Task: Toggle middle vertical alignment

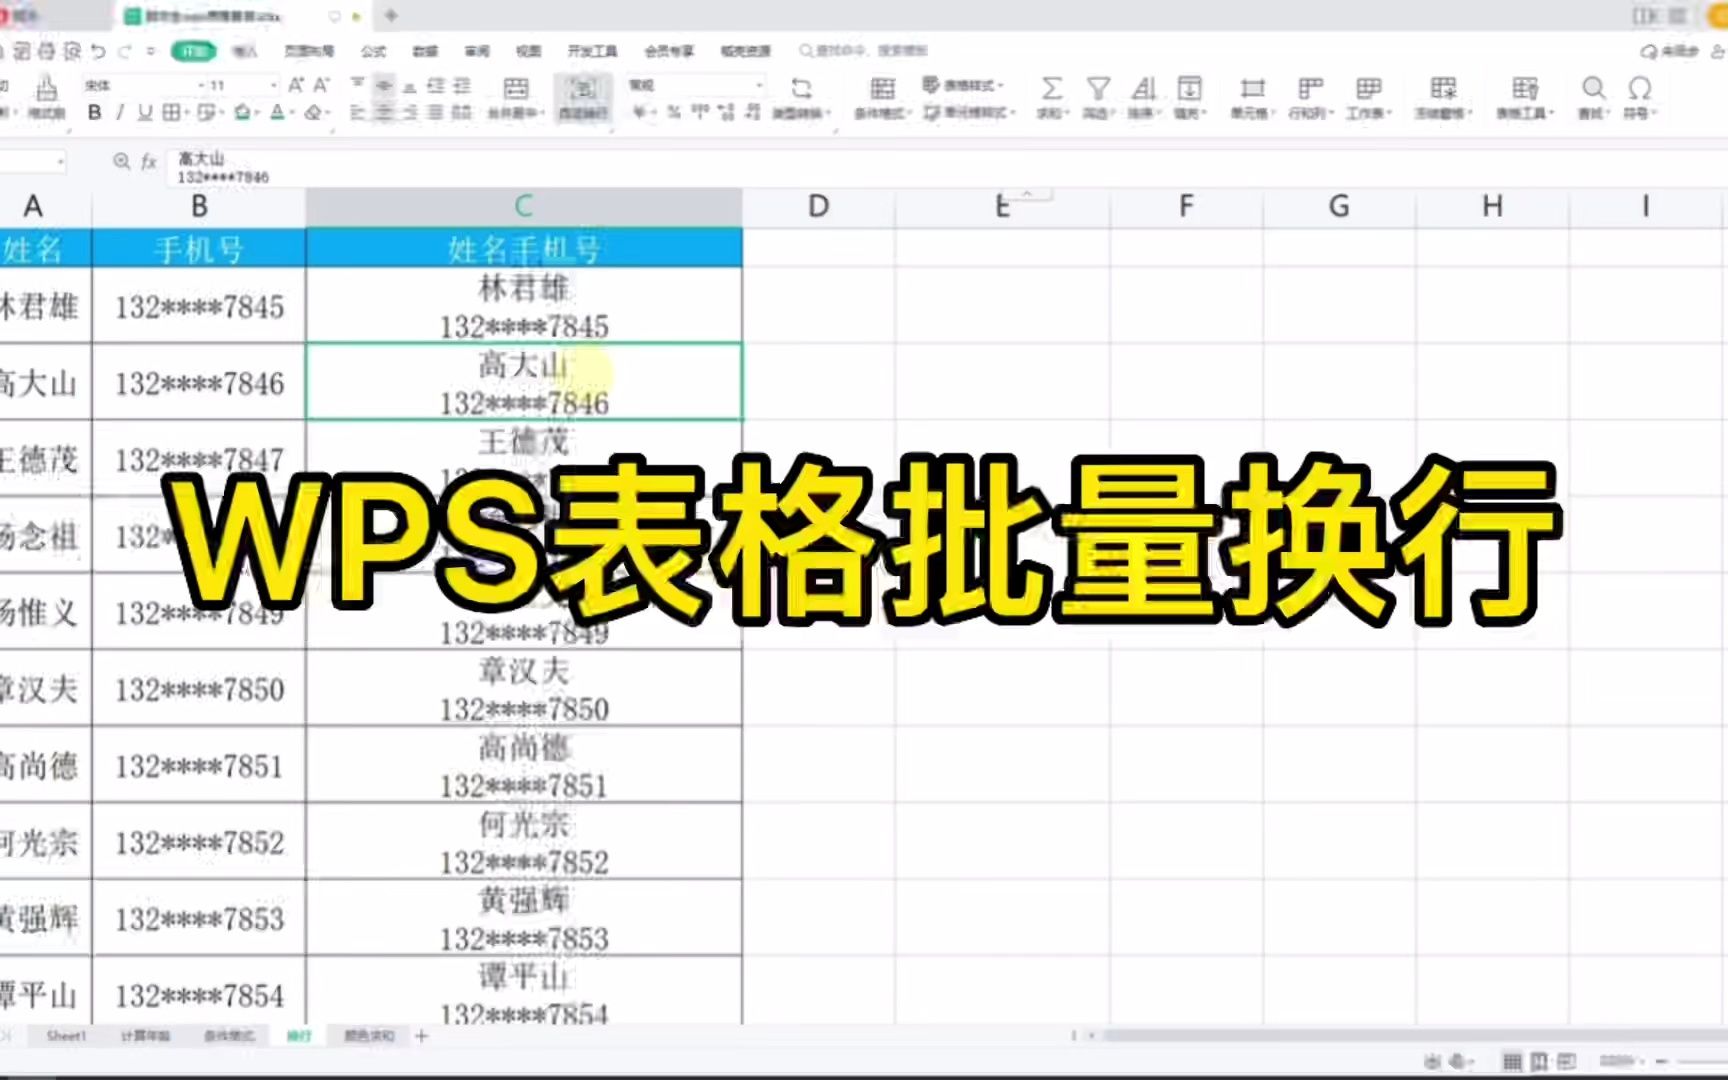Action: (x=383, y=86)
